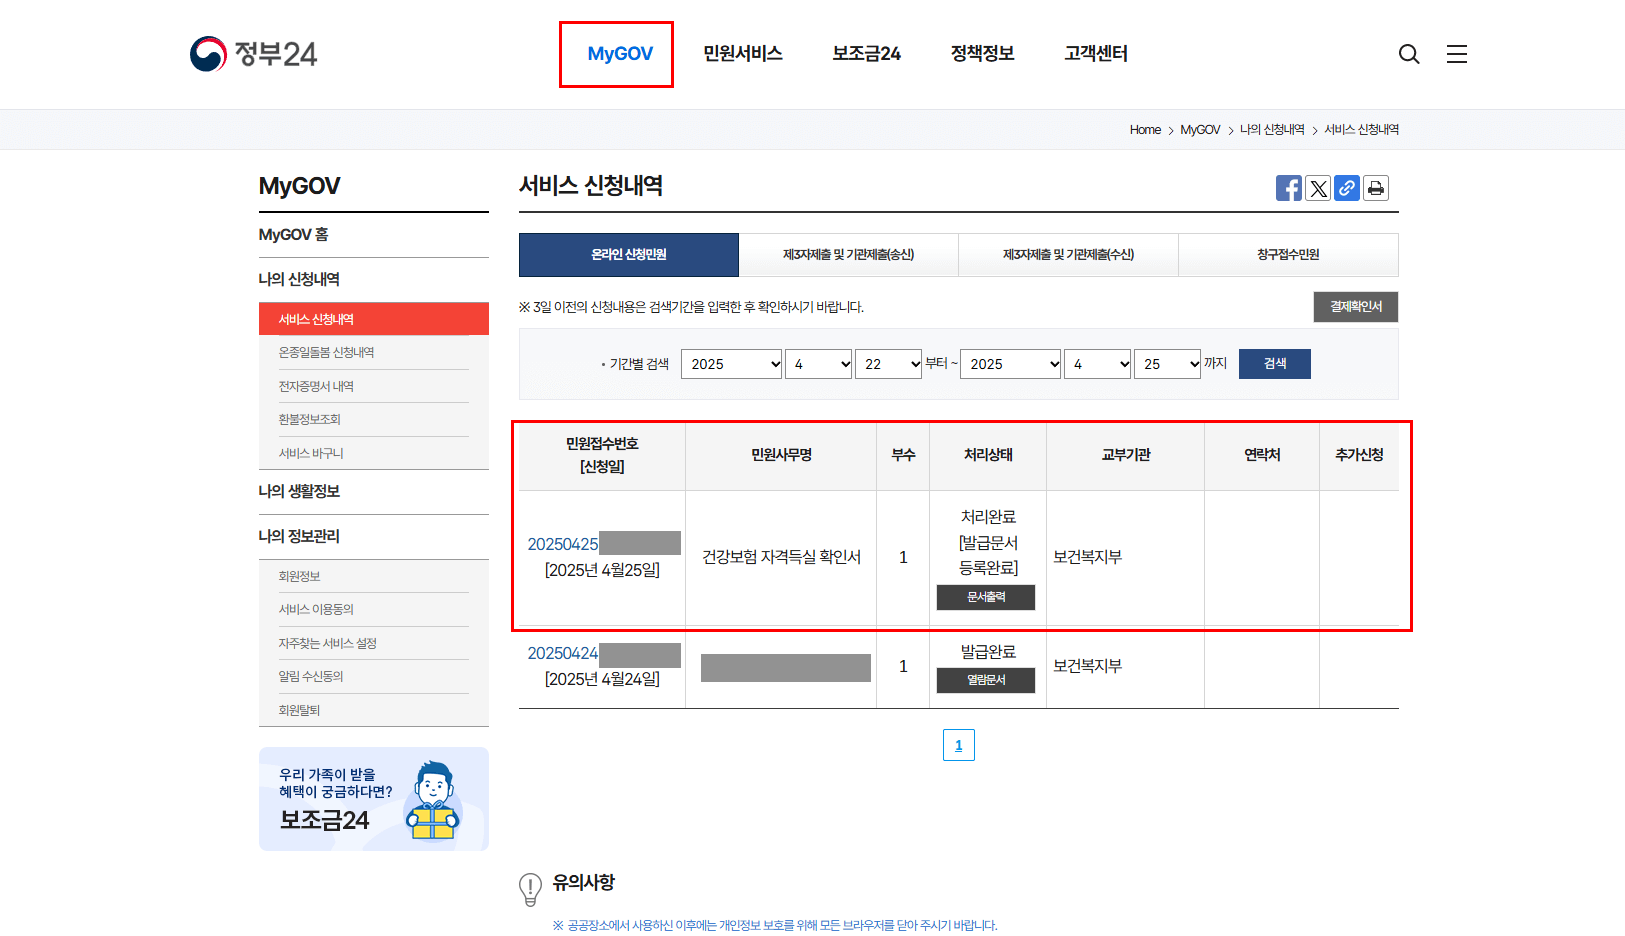Click the 보조금24 promotional banner
Viewport: 1625px width, 936px height.
coord(373,799)
